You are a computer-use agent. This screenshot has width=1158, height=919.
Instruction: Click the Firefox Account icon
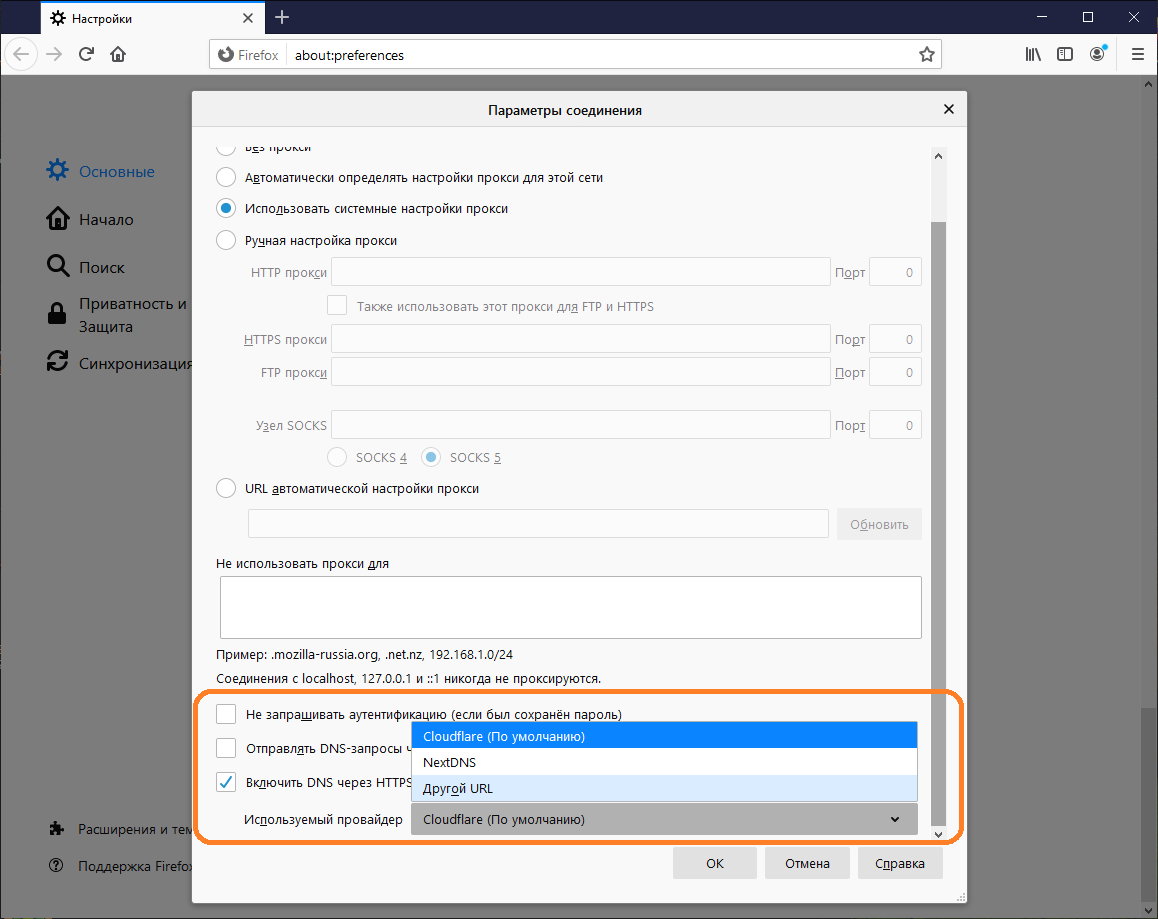[1097, 54]
